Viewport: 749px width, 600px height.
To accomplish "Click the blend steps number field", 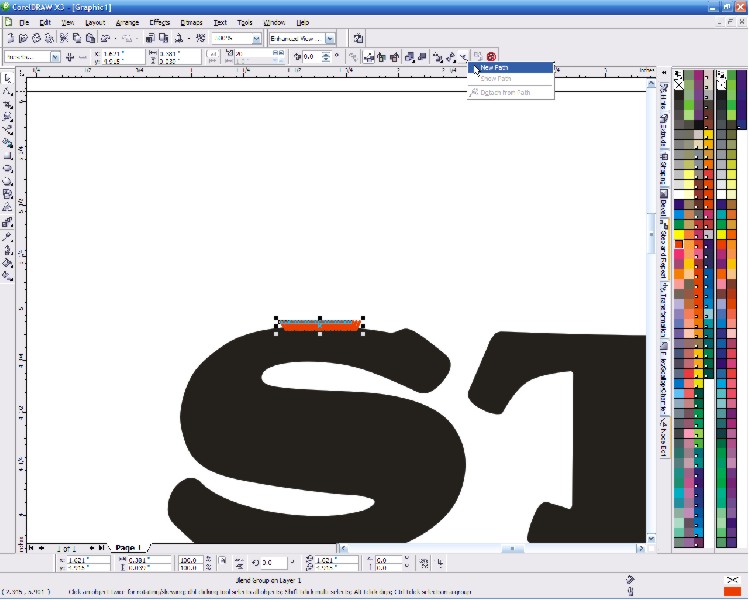I will [254, 54].
